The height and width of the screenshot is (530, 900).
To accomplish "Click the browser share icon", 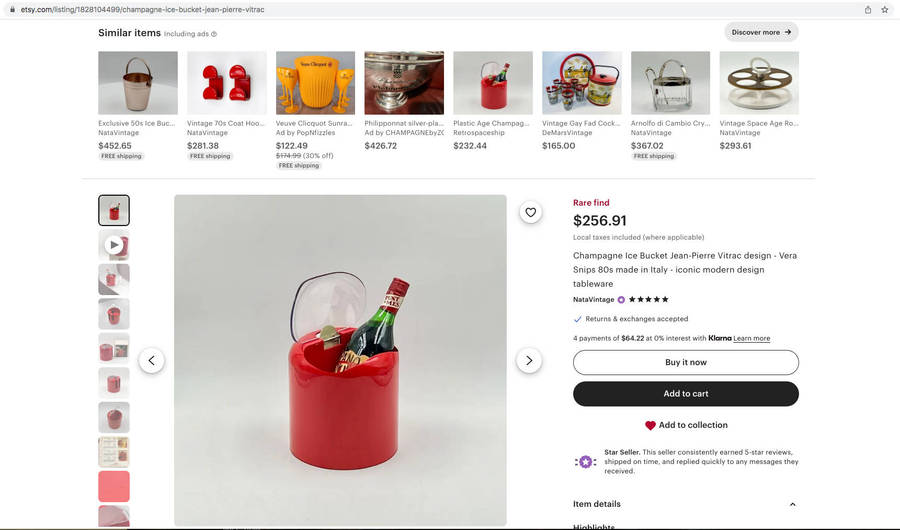I will [x=868, y=9].
